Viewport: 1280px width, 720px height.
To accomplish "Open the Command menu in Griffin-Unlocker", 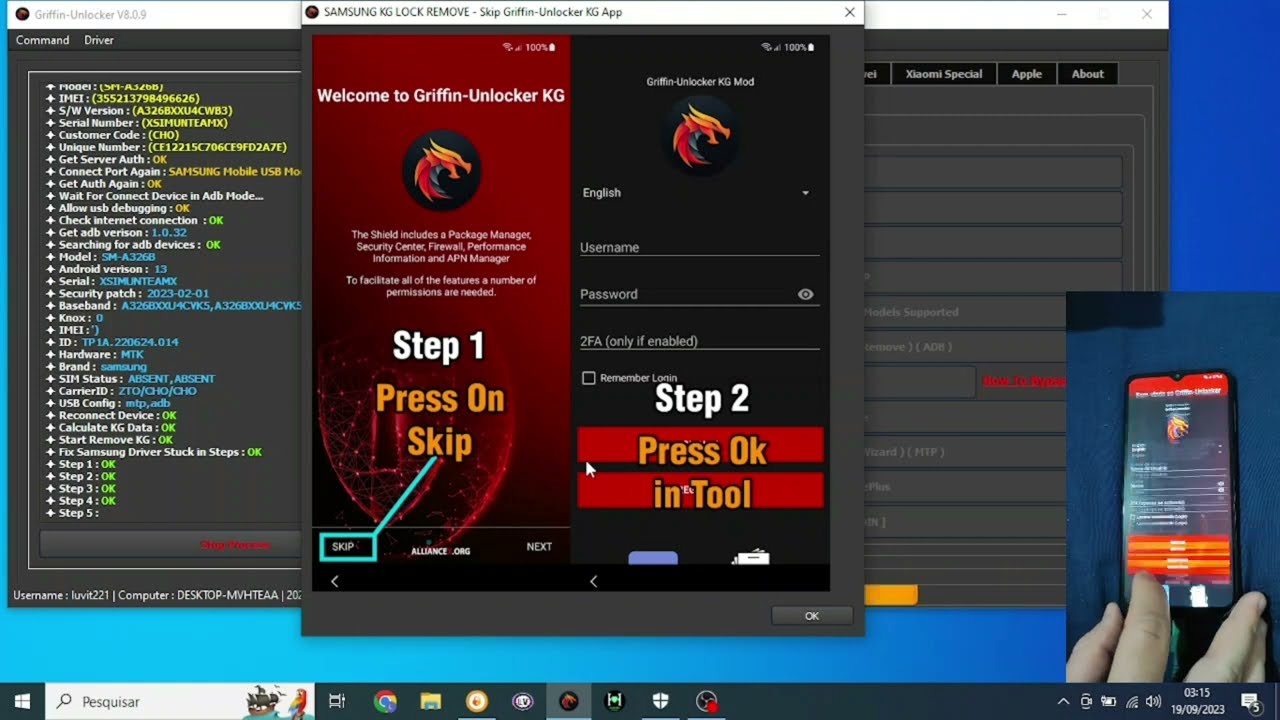I will 42,40.
